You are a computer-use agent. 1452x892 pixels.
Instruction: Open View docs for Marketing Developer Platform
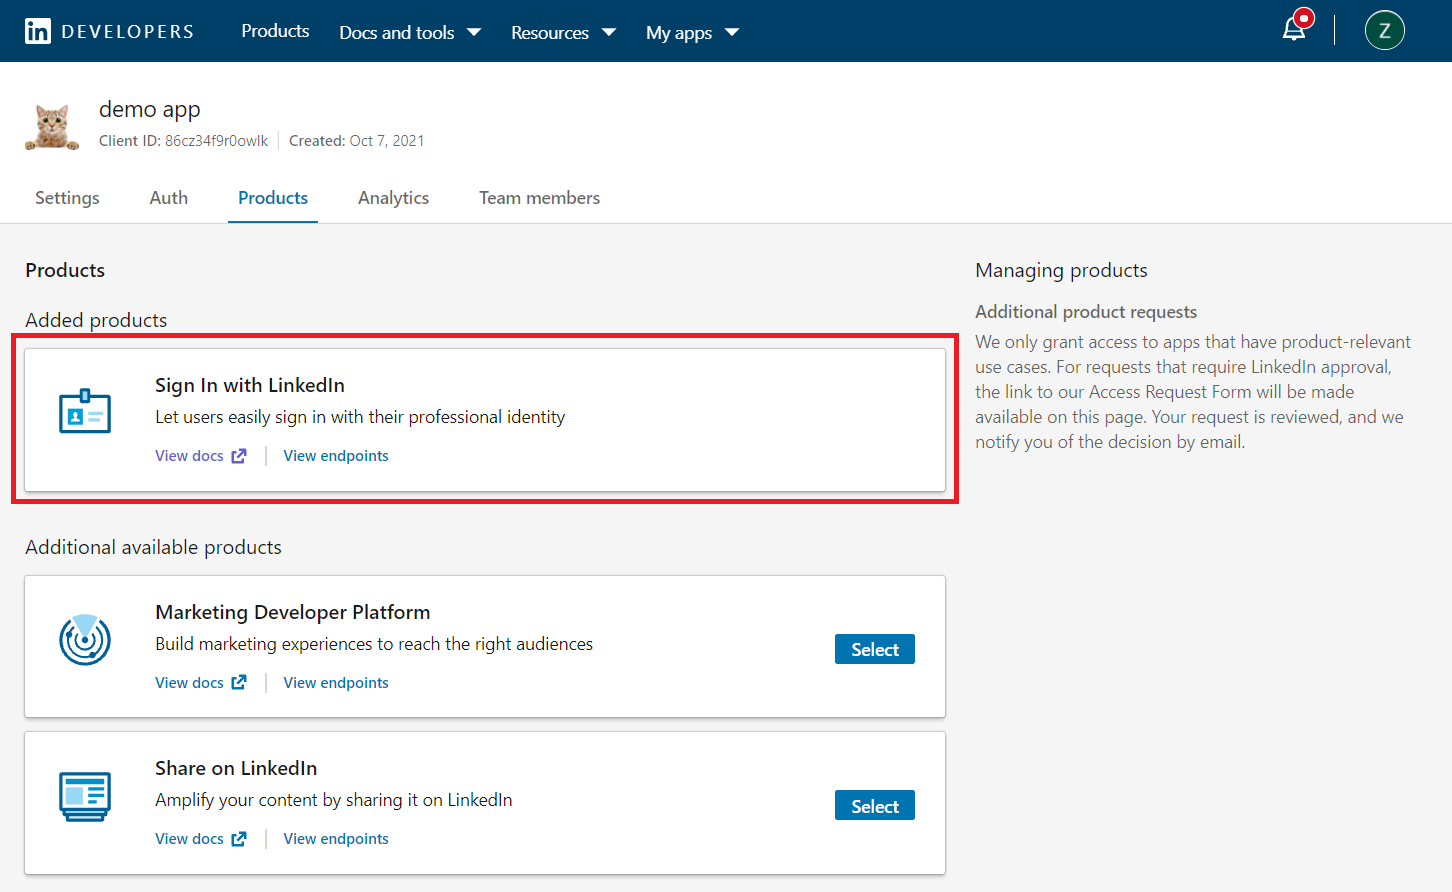pos(200,683)
